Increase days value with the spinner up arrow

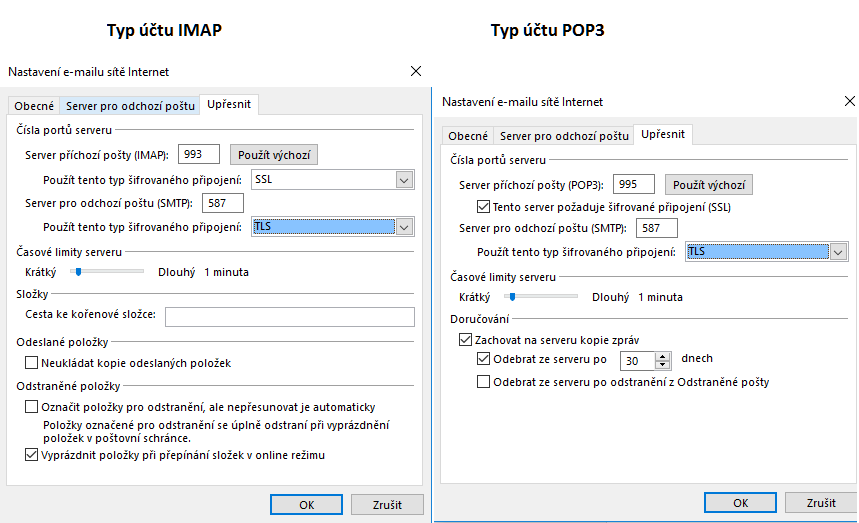point(662,356)
